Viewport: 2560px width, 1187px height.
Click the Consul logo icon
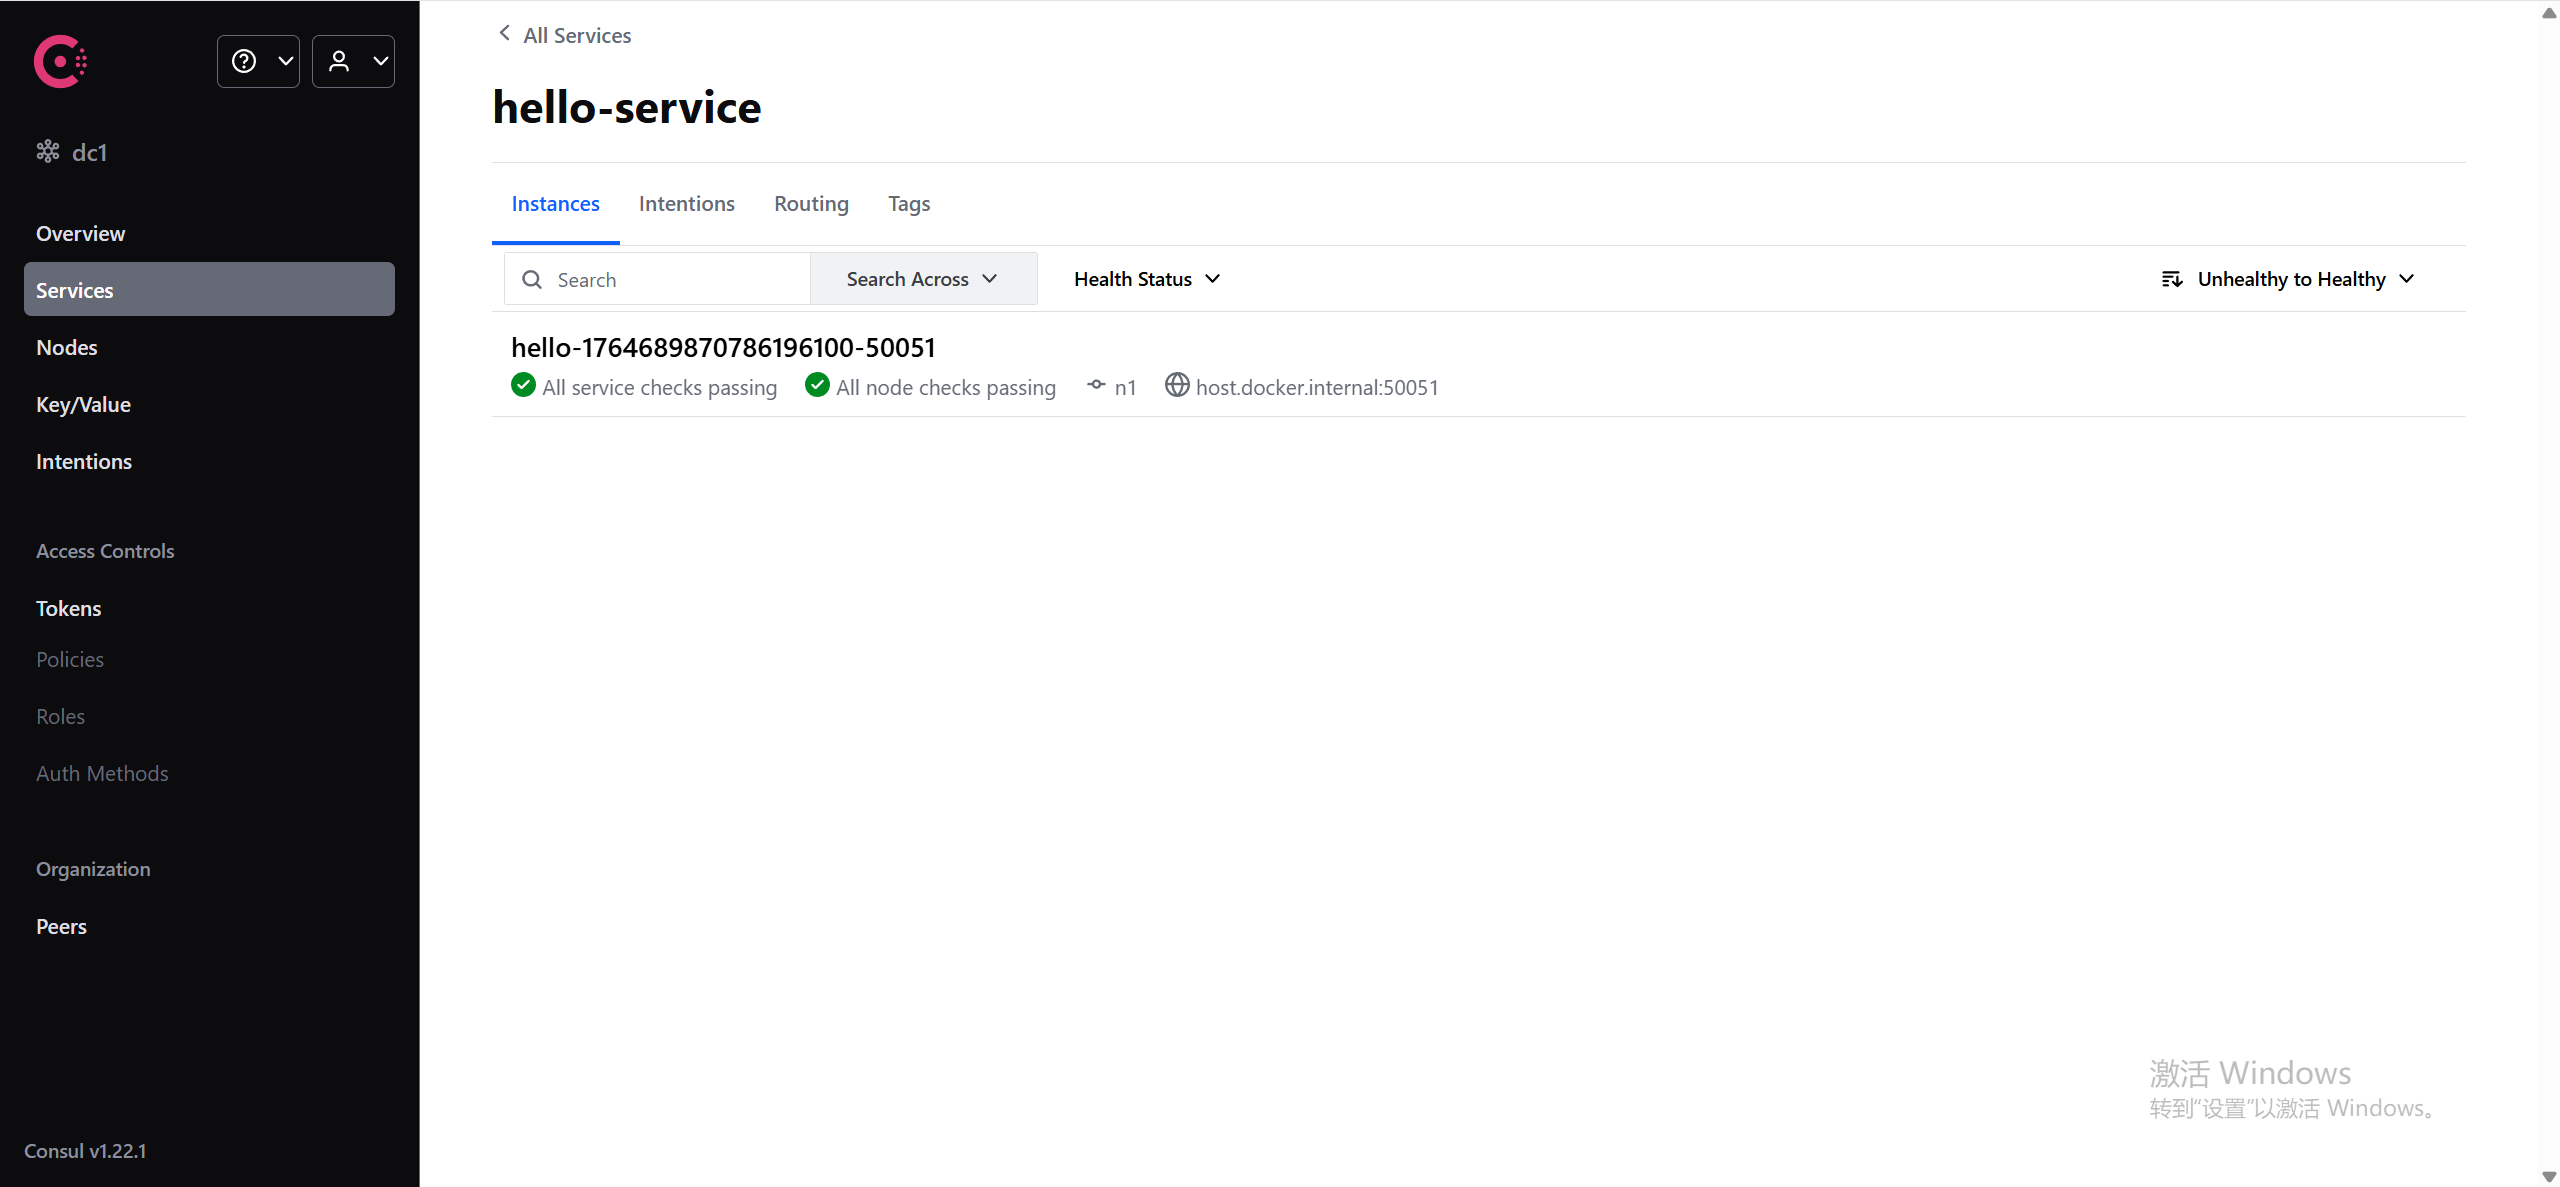coord(60,62)
